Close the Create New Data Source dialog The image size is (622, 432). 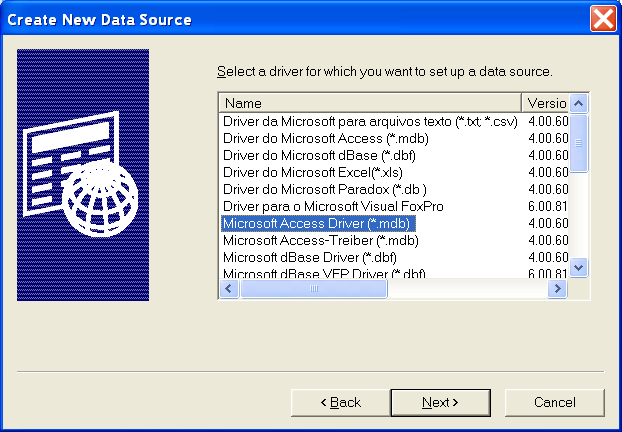pyautogui.click(x=603, y=18)
